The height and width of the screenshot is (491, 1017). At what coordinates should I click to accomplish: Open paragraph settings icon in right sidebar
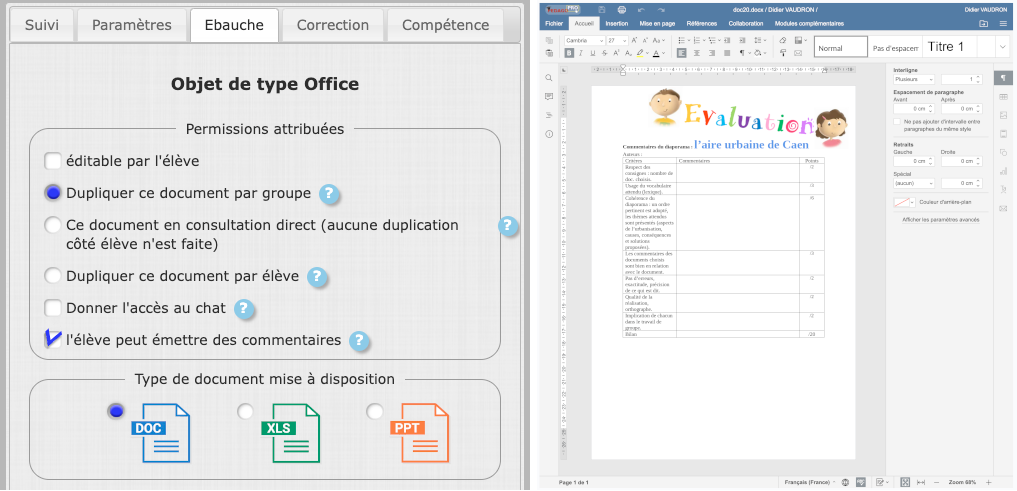[x=1003, y=78]
